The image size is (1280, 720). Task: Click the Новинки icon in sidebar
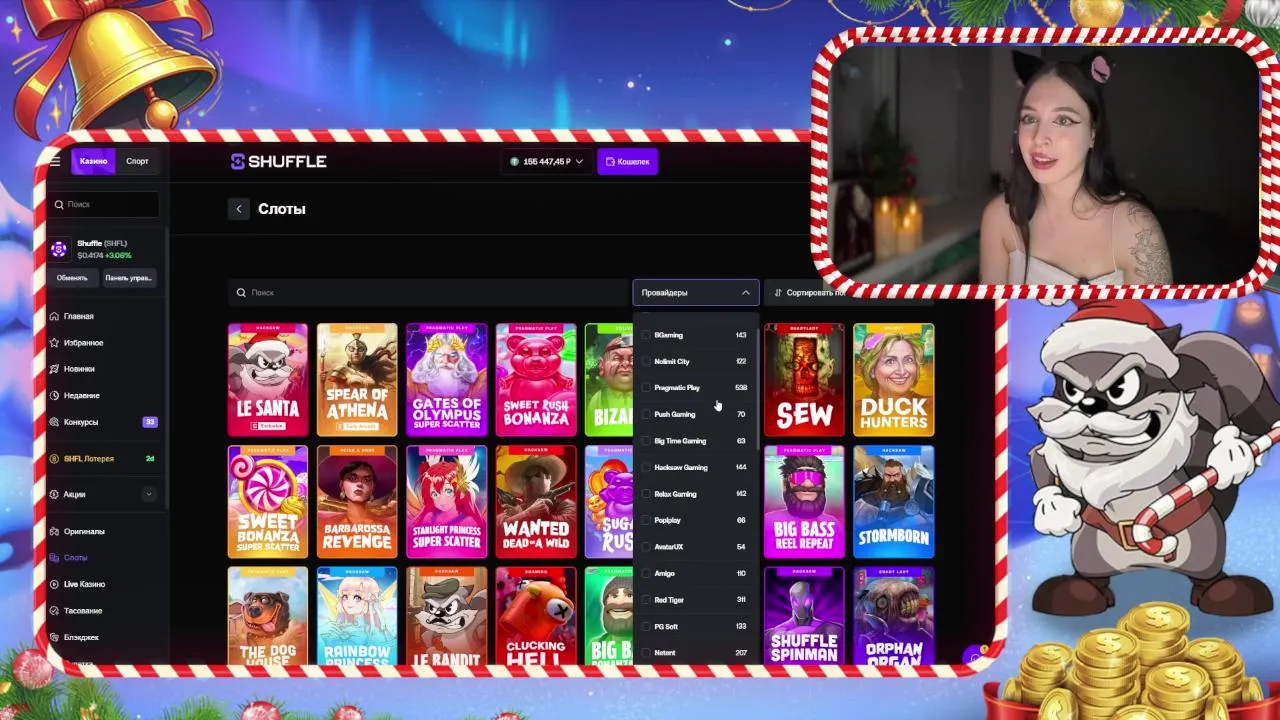[x=54, y=369]
